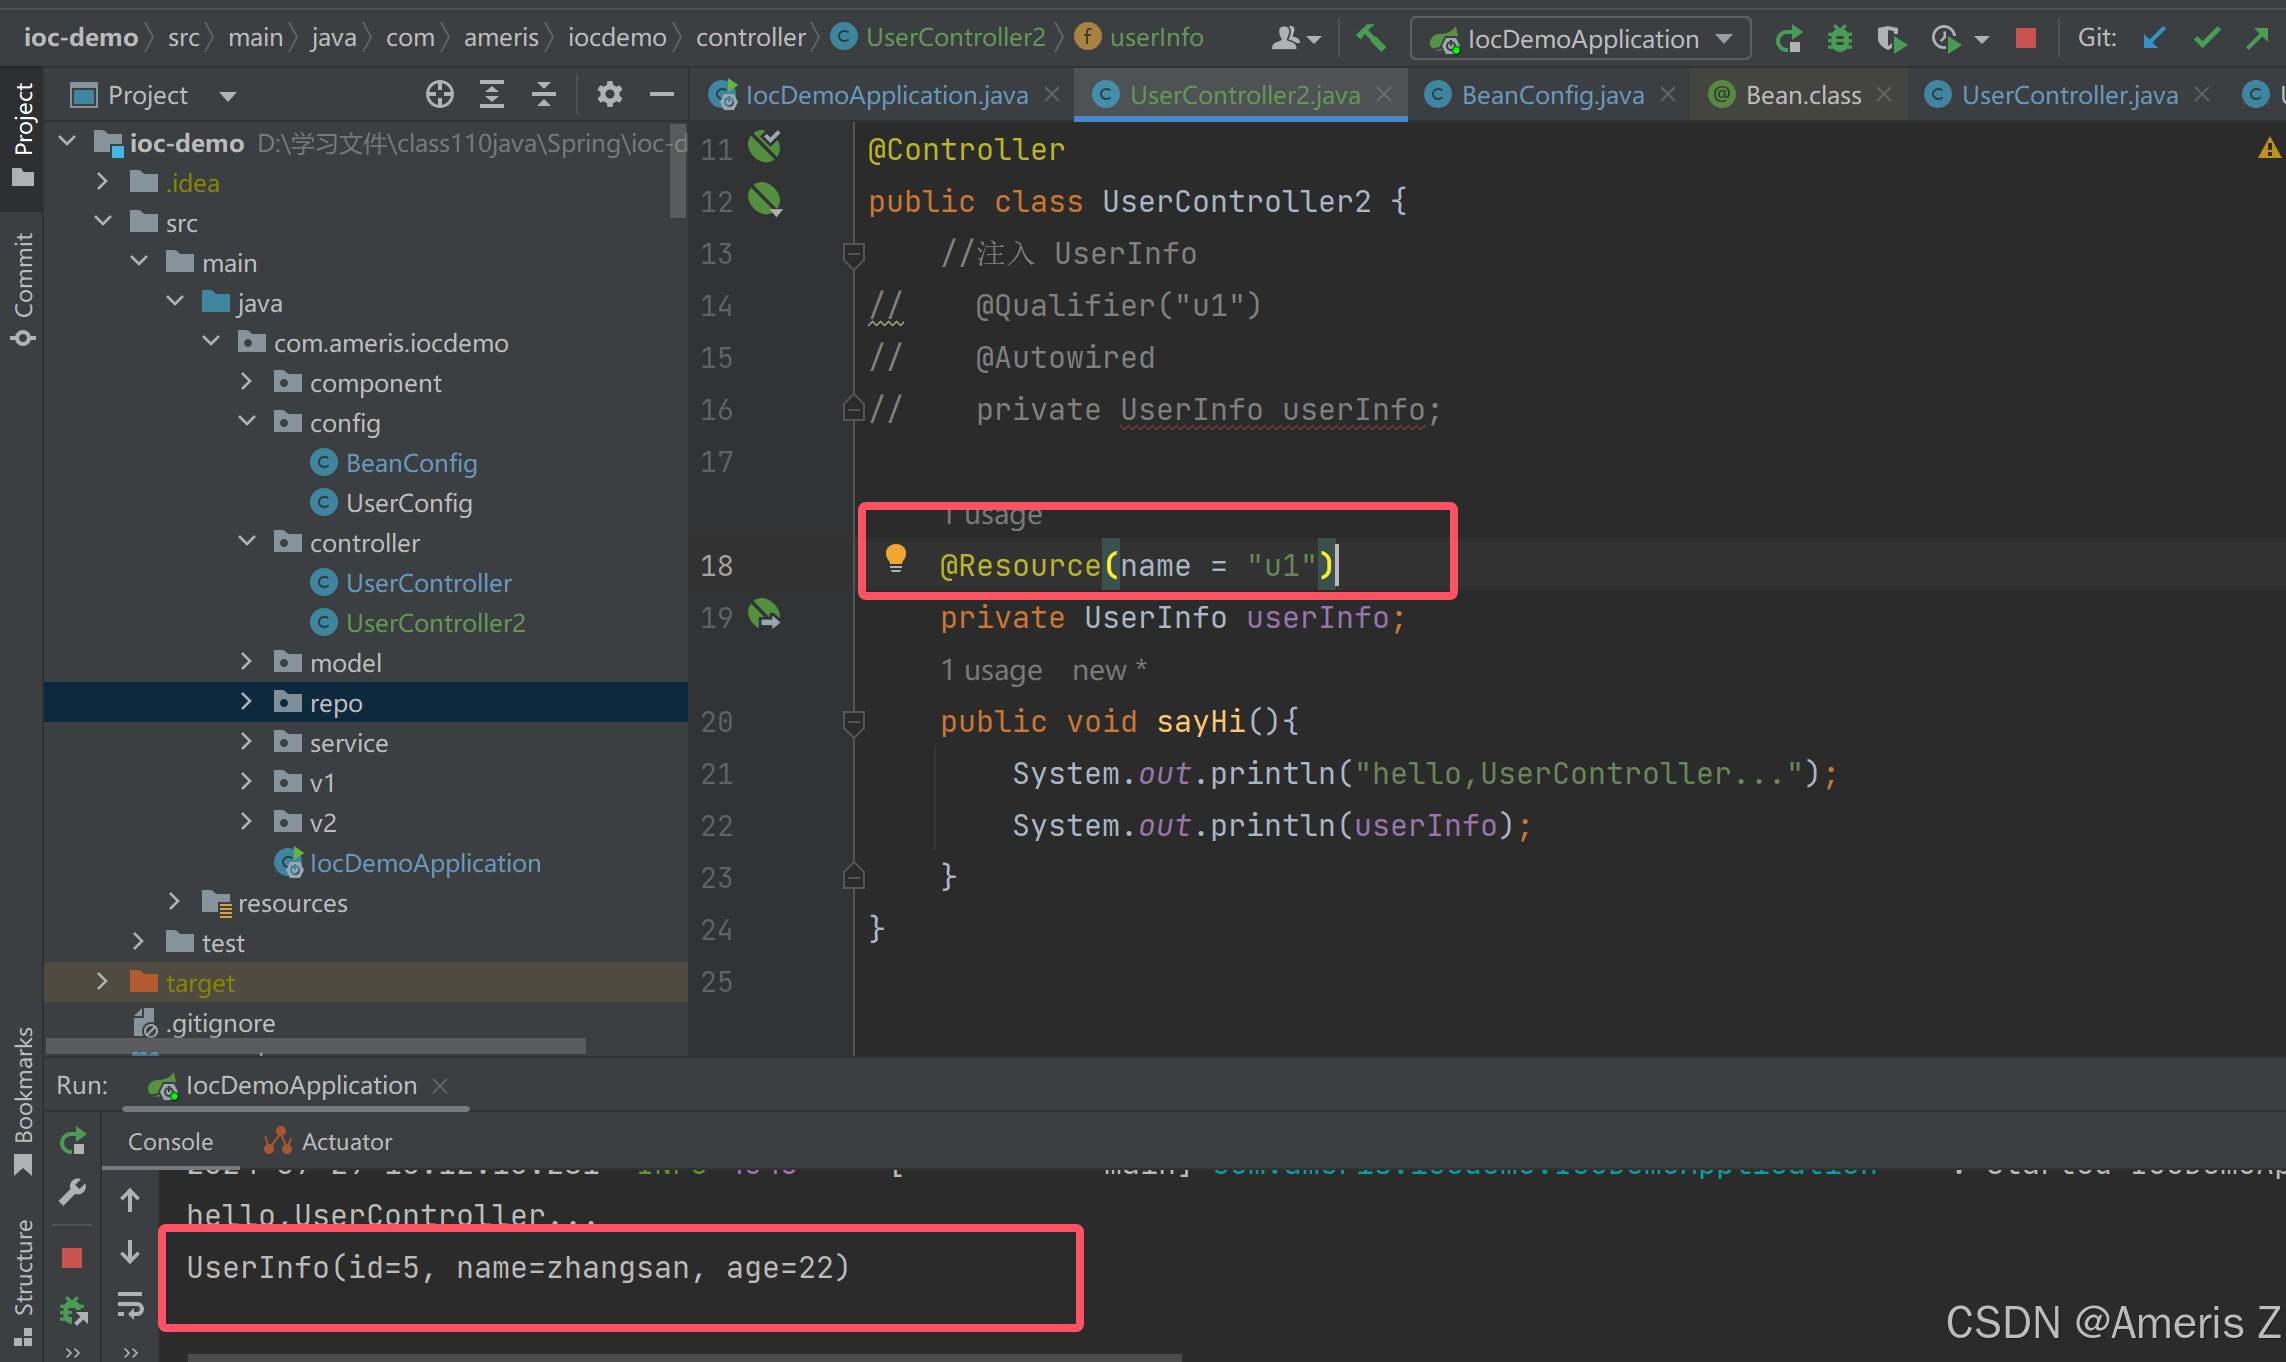Click the Git update project arrow icon
Screen dimensions: 2286x1362
click(x=2153, y=39)
